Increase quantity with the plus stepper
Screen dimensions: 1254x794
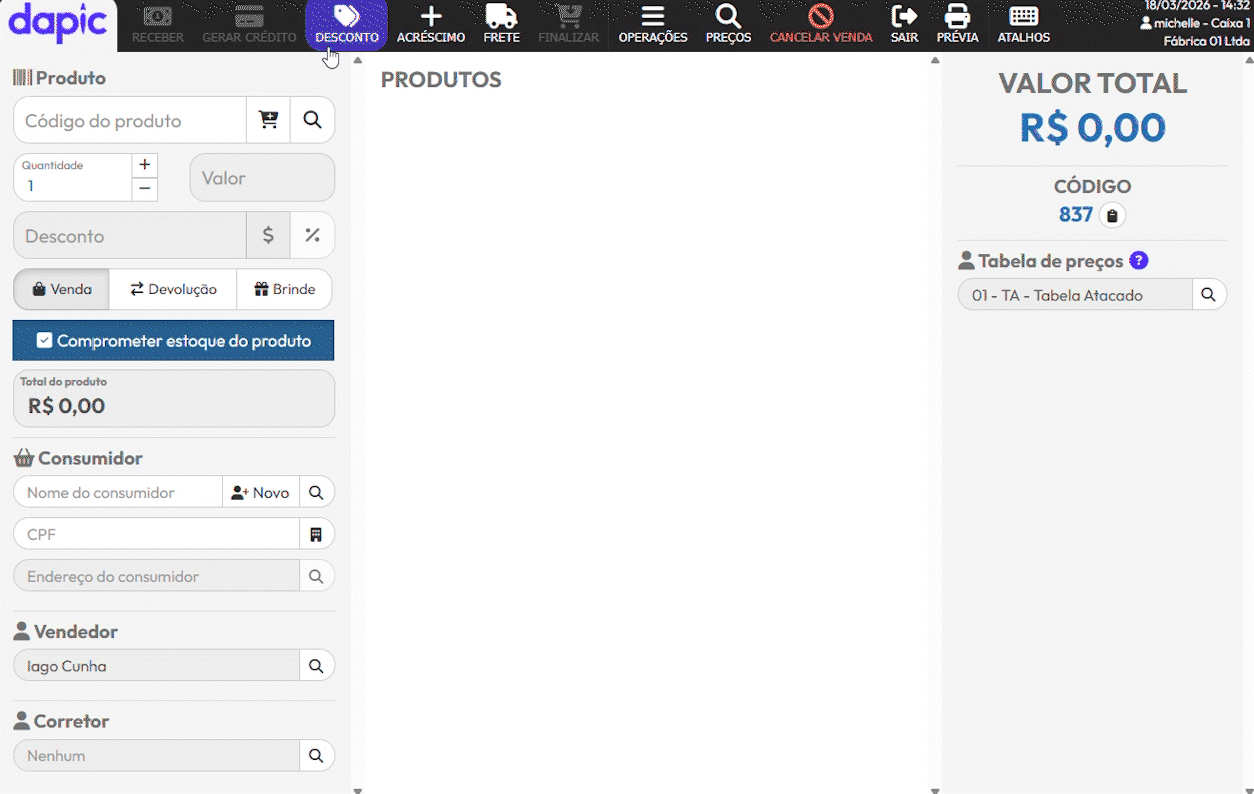tap(145, 165)
